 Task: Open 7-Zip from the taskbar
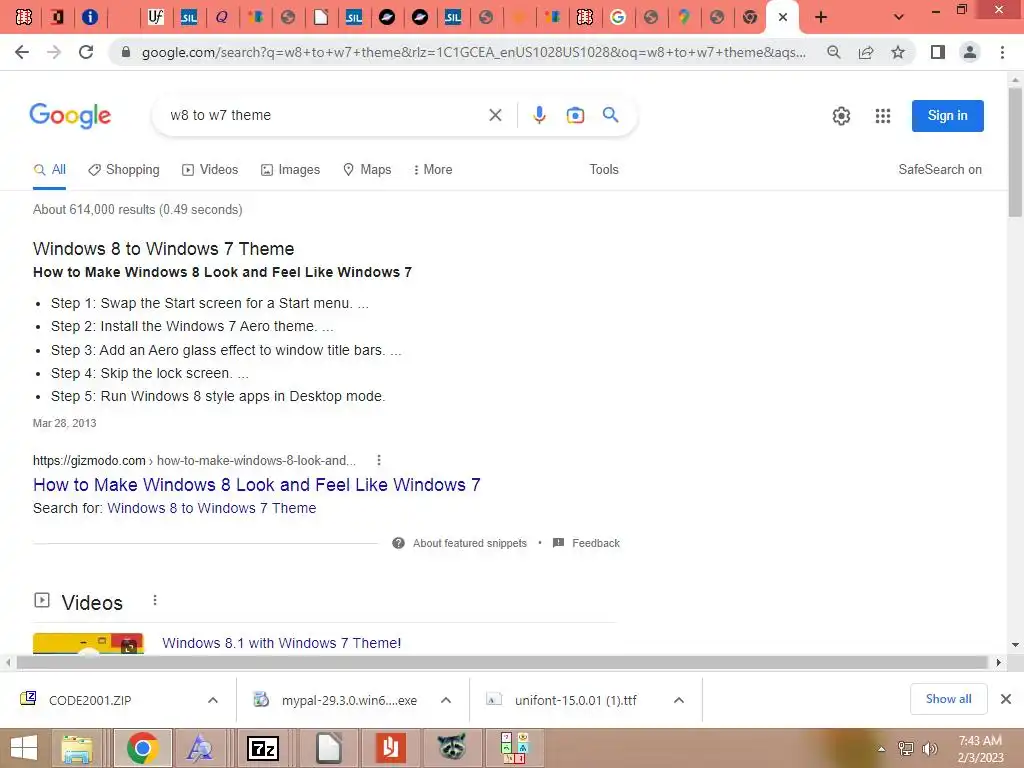coord(263,748)
